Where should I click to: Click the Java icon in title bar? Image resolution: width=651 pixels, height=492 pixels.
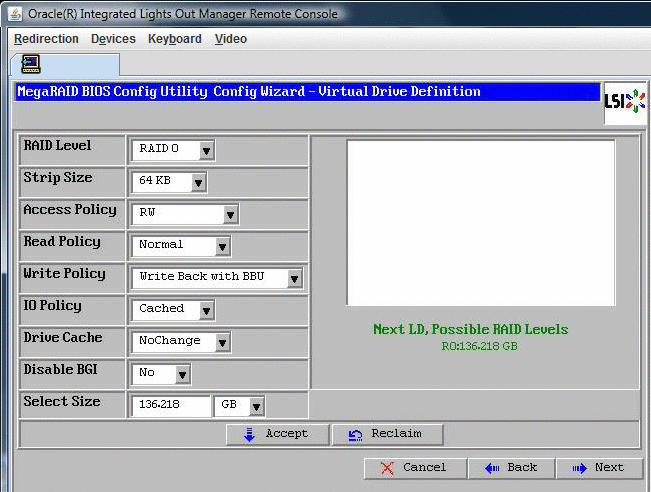pyautogui.click(x=15, y=13)
